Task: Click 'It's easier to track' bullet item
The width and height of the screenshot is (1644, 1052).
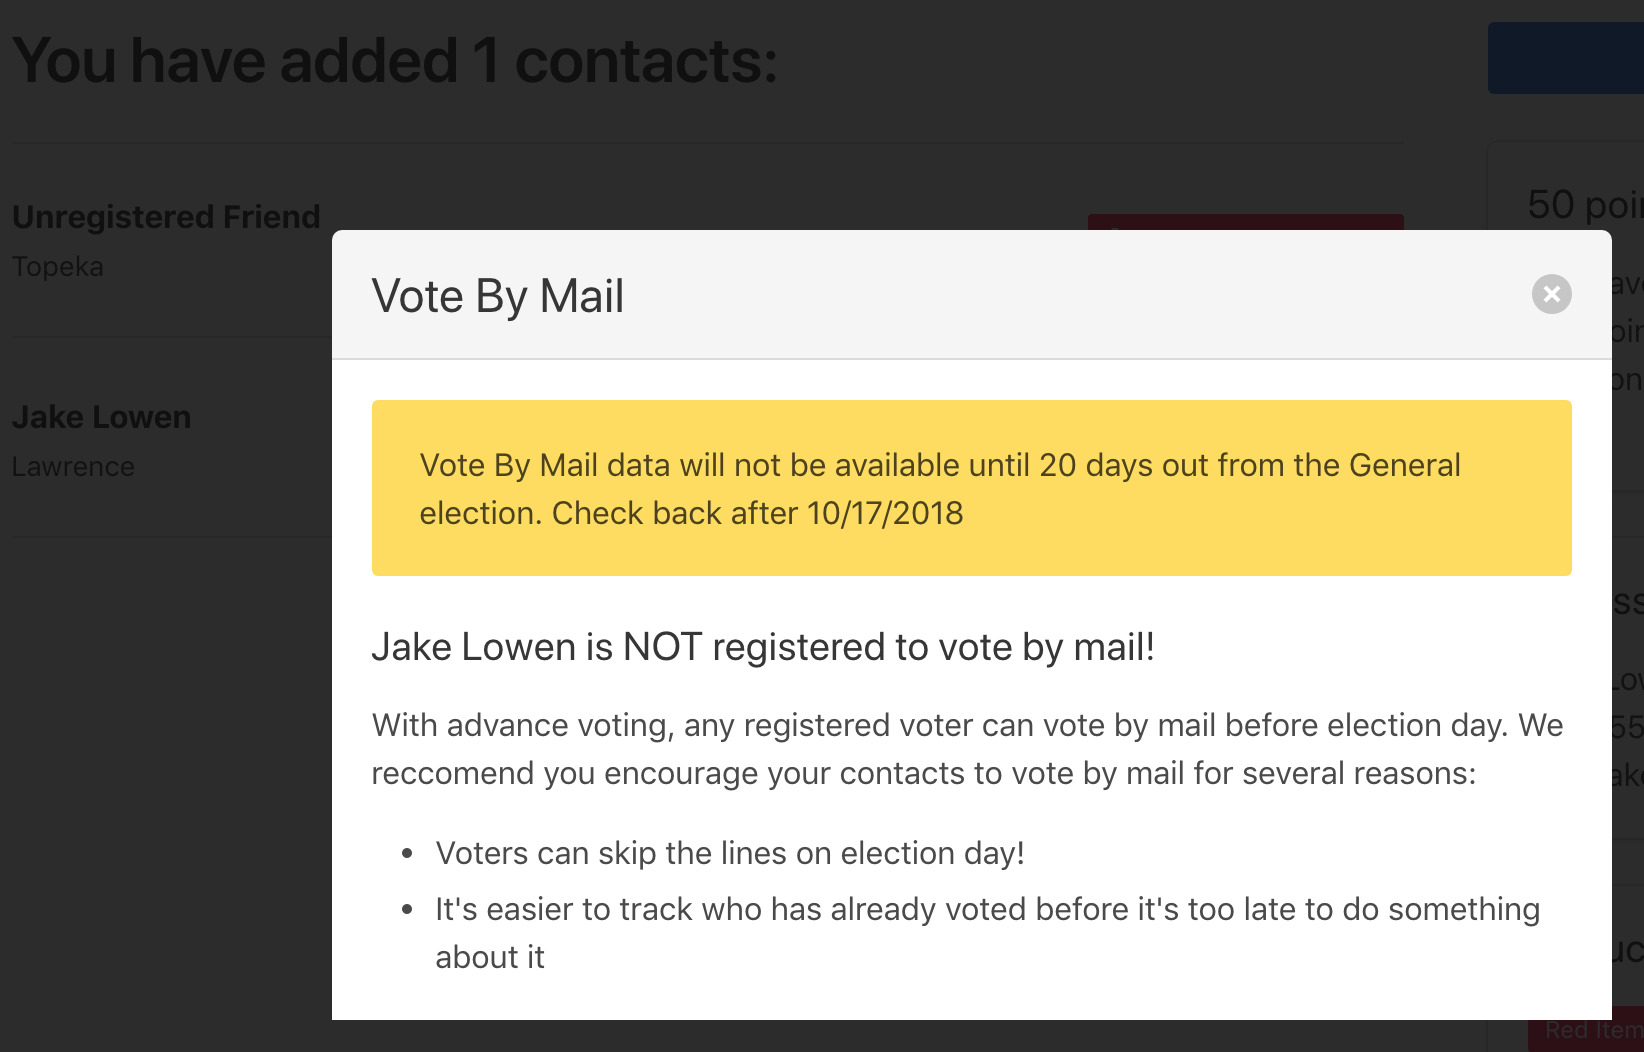Action: (987, 933)
